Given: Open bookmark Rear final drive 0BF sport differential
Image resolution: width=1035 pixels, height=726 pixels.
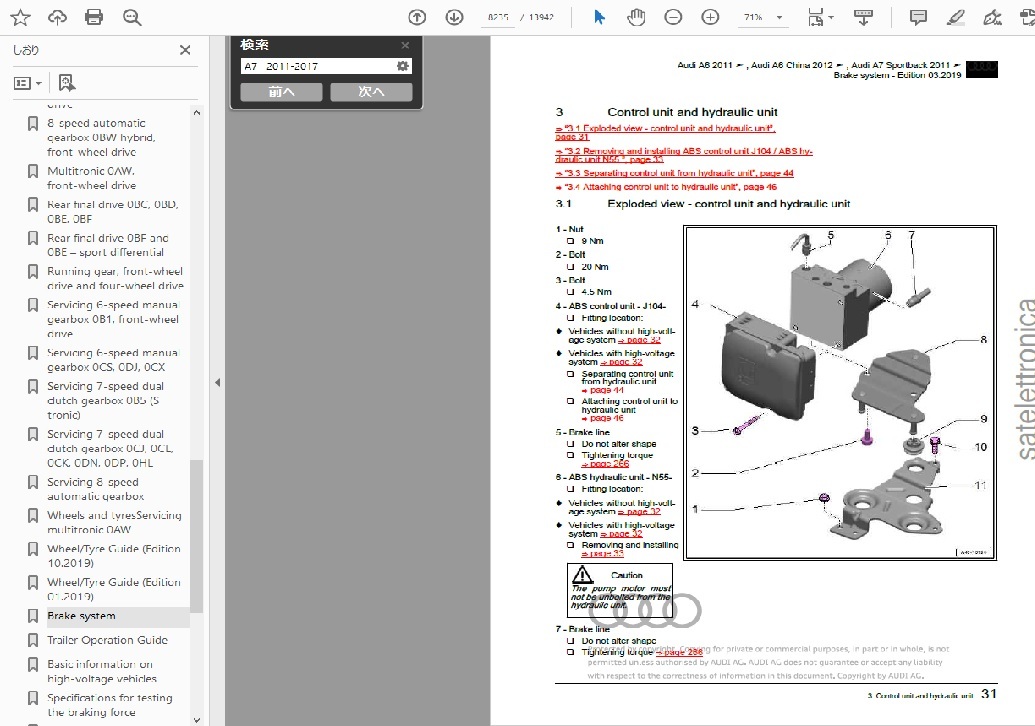Looking at the screenshot, I should point(108,245).
